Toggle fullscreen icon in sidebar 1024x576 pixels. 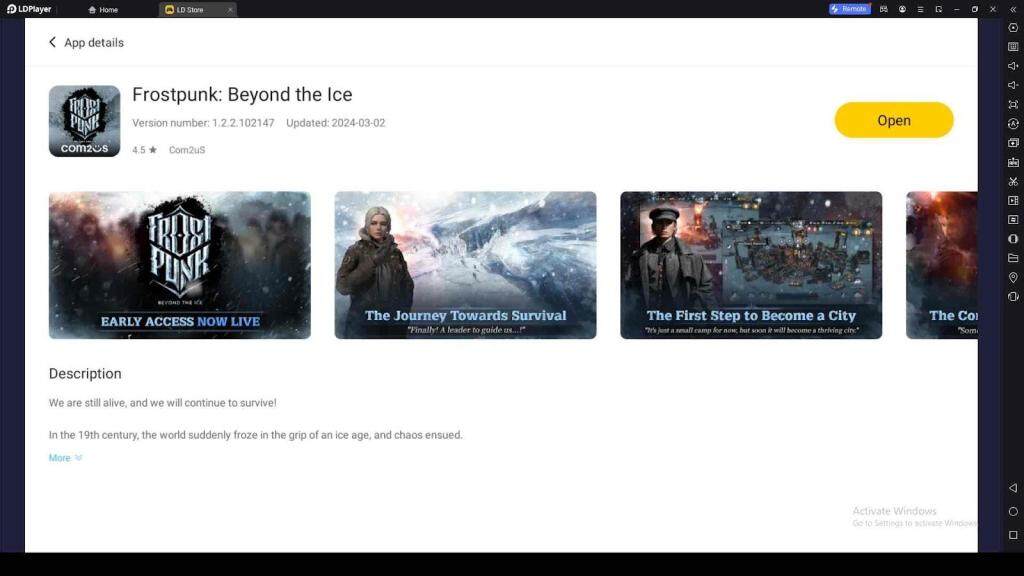coord(1013,104)
